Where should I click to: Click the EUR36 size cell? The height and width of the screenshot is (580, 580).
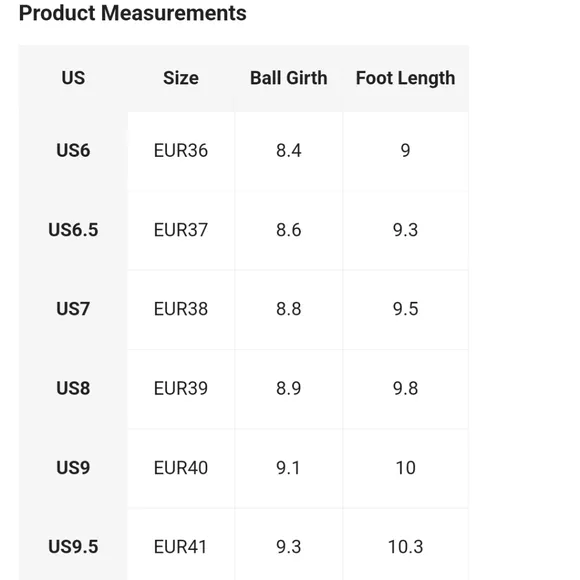pos(181,151)
